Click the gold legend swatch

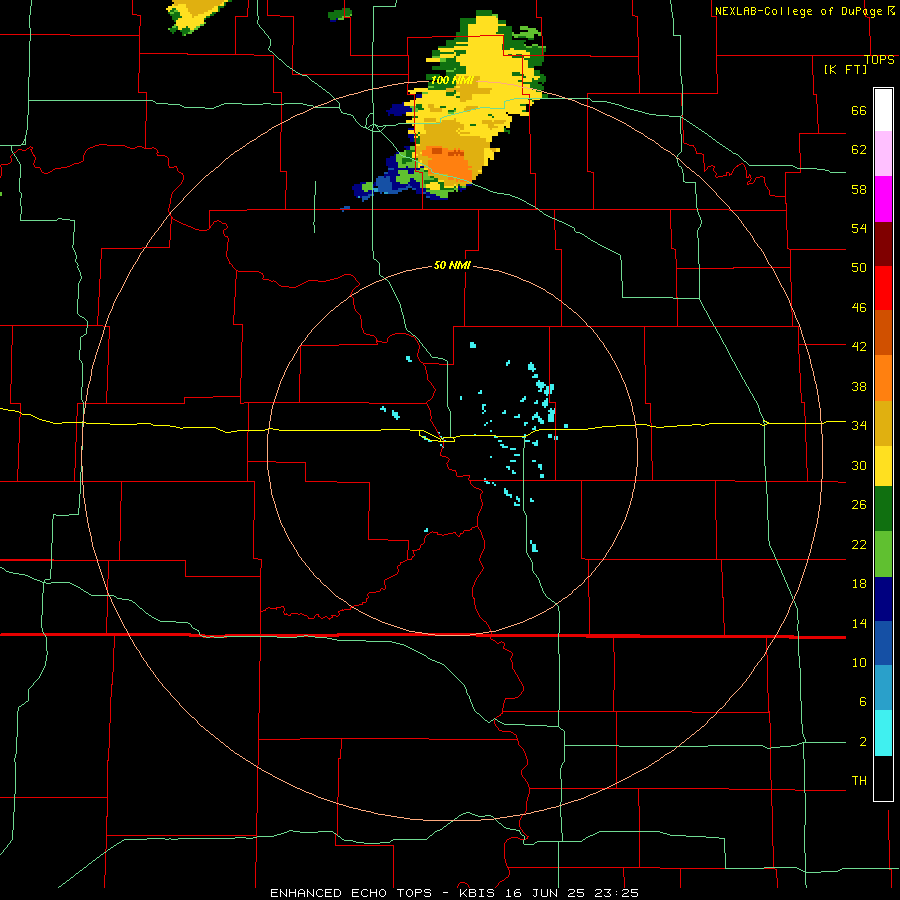click(883, 423)
